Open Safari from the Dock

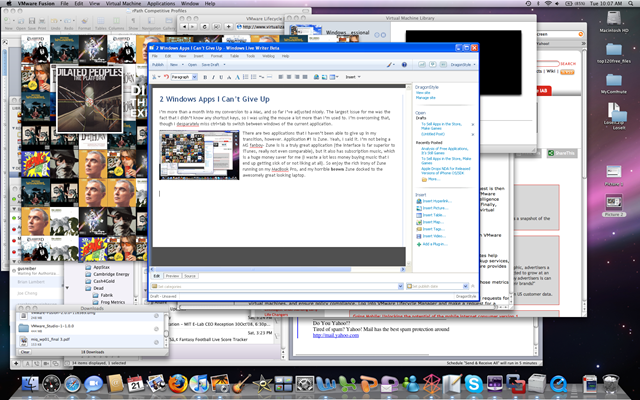pyautogui.click(x=73, y=384)
